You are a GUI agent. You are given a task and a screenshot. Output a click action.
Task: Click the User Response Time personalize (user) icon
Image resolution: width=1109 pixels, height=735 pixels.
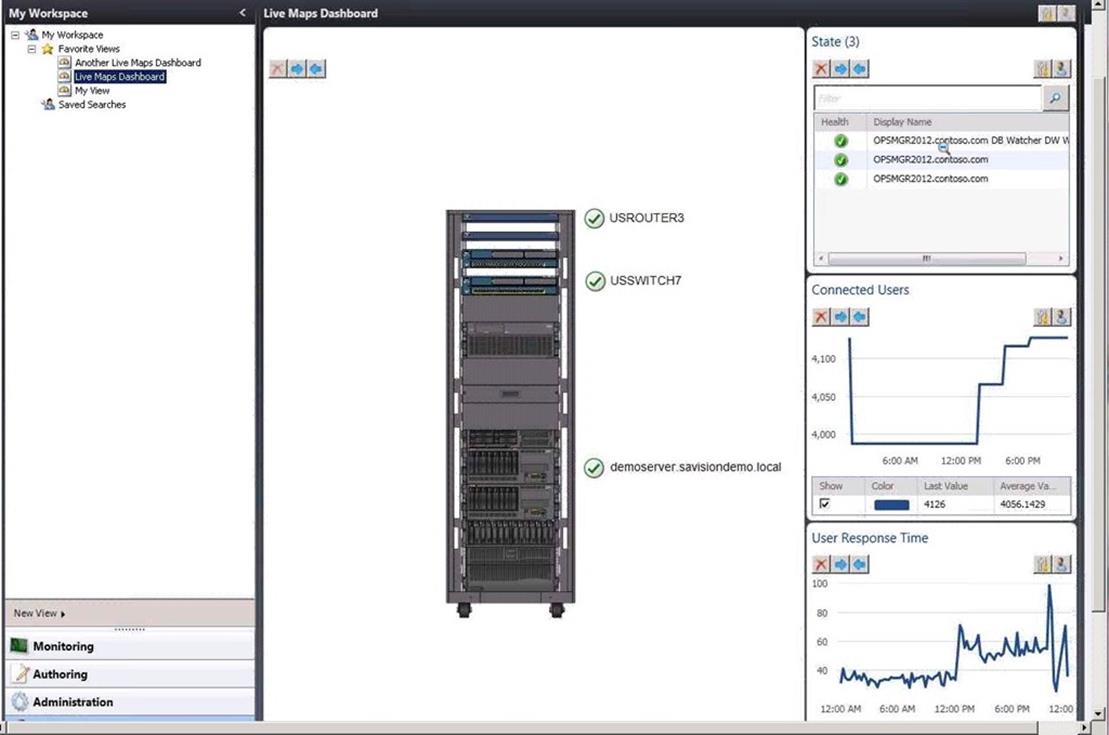1062,565
